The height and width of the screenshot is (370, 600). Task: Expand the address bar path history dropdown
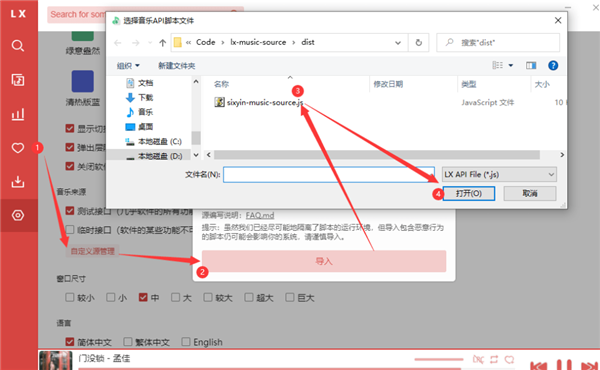[x=398, y=42]
